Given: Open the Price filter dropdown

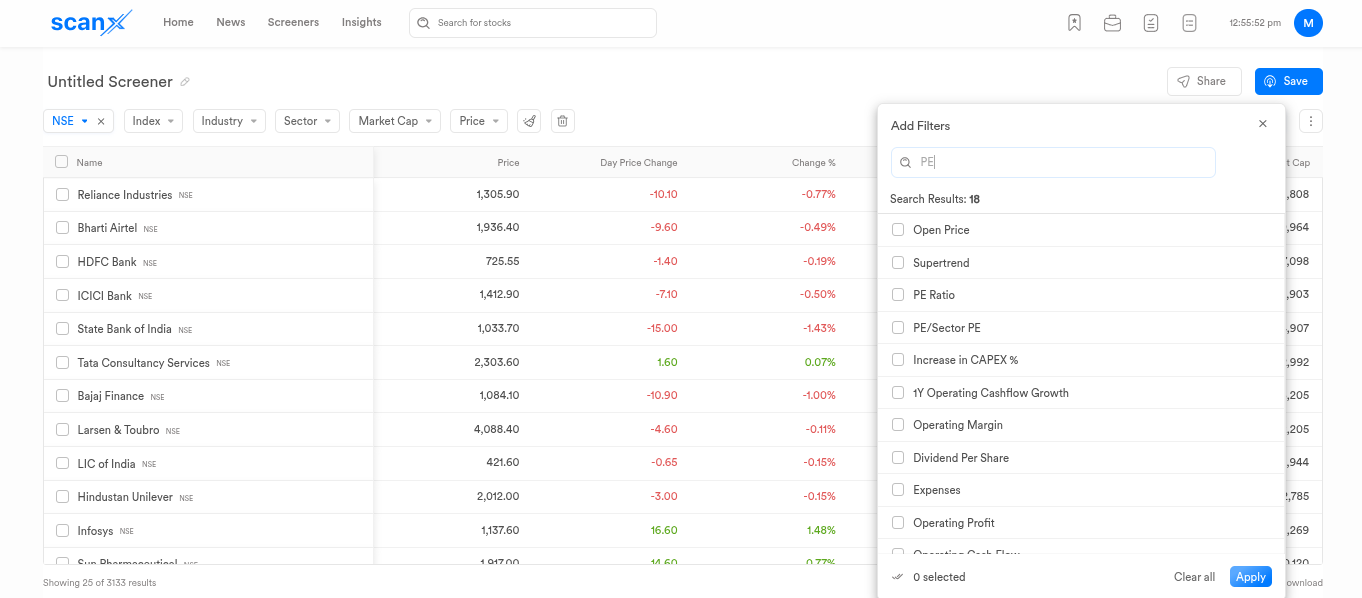Looking at the screenshot, I should (x=479, y=121).
